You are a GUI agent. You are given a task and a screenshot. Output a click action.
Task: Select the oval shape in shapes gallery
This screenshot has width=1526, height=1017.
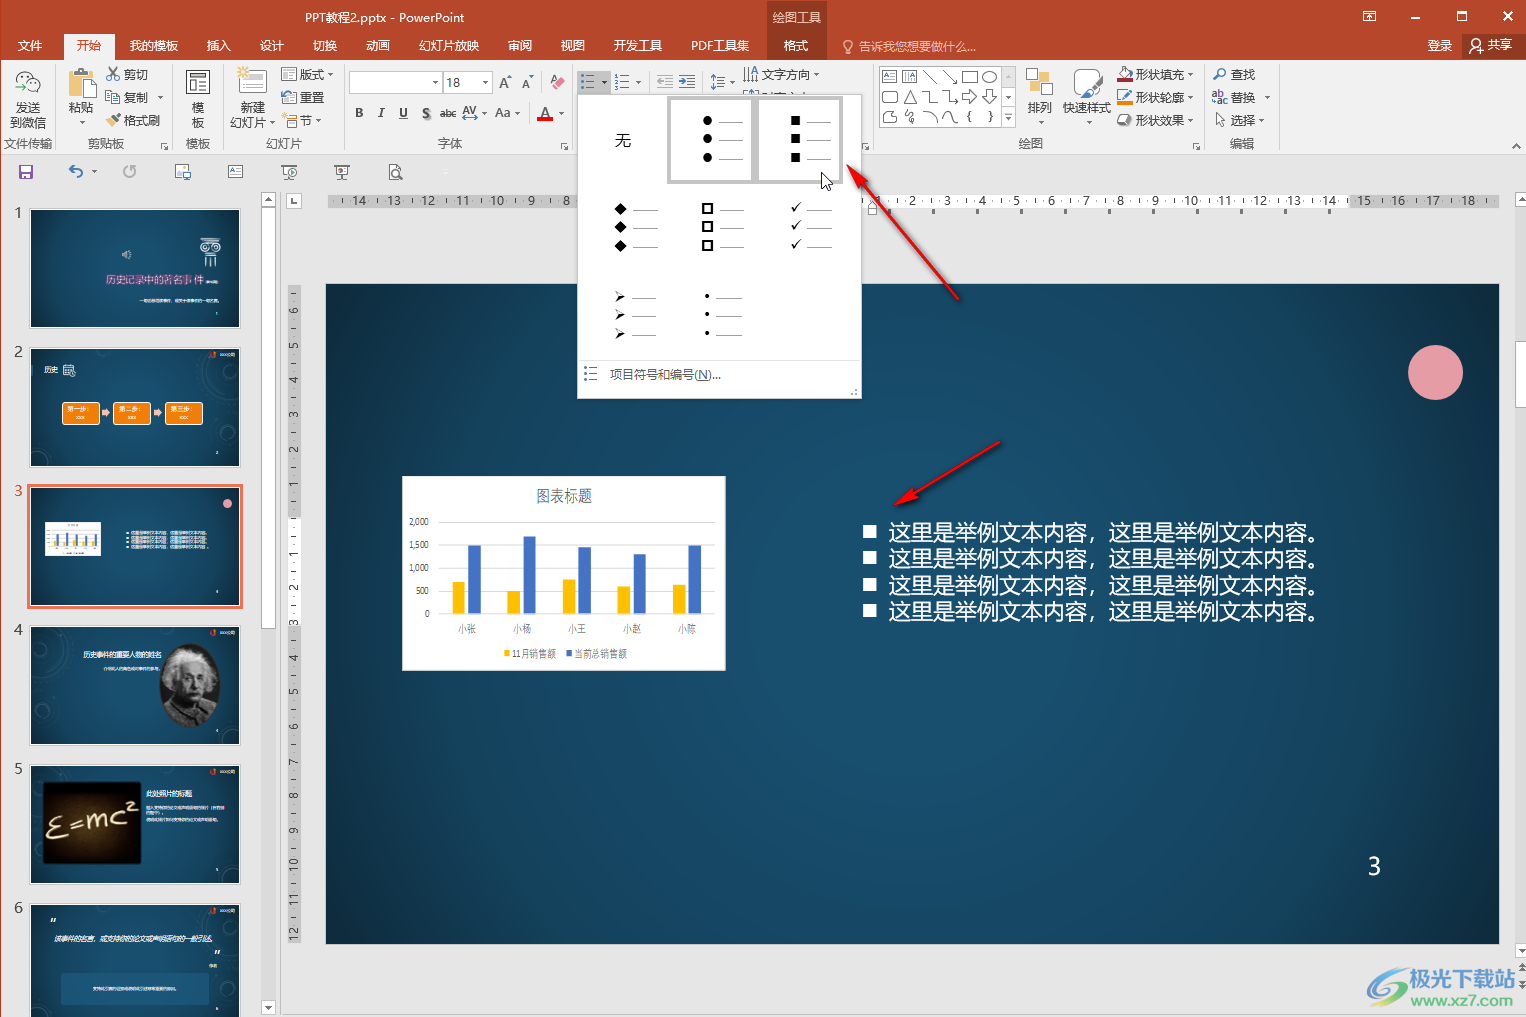click(989, 77)
